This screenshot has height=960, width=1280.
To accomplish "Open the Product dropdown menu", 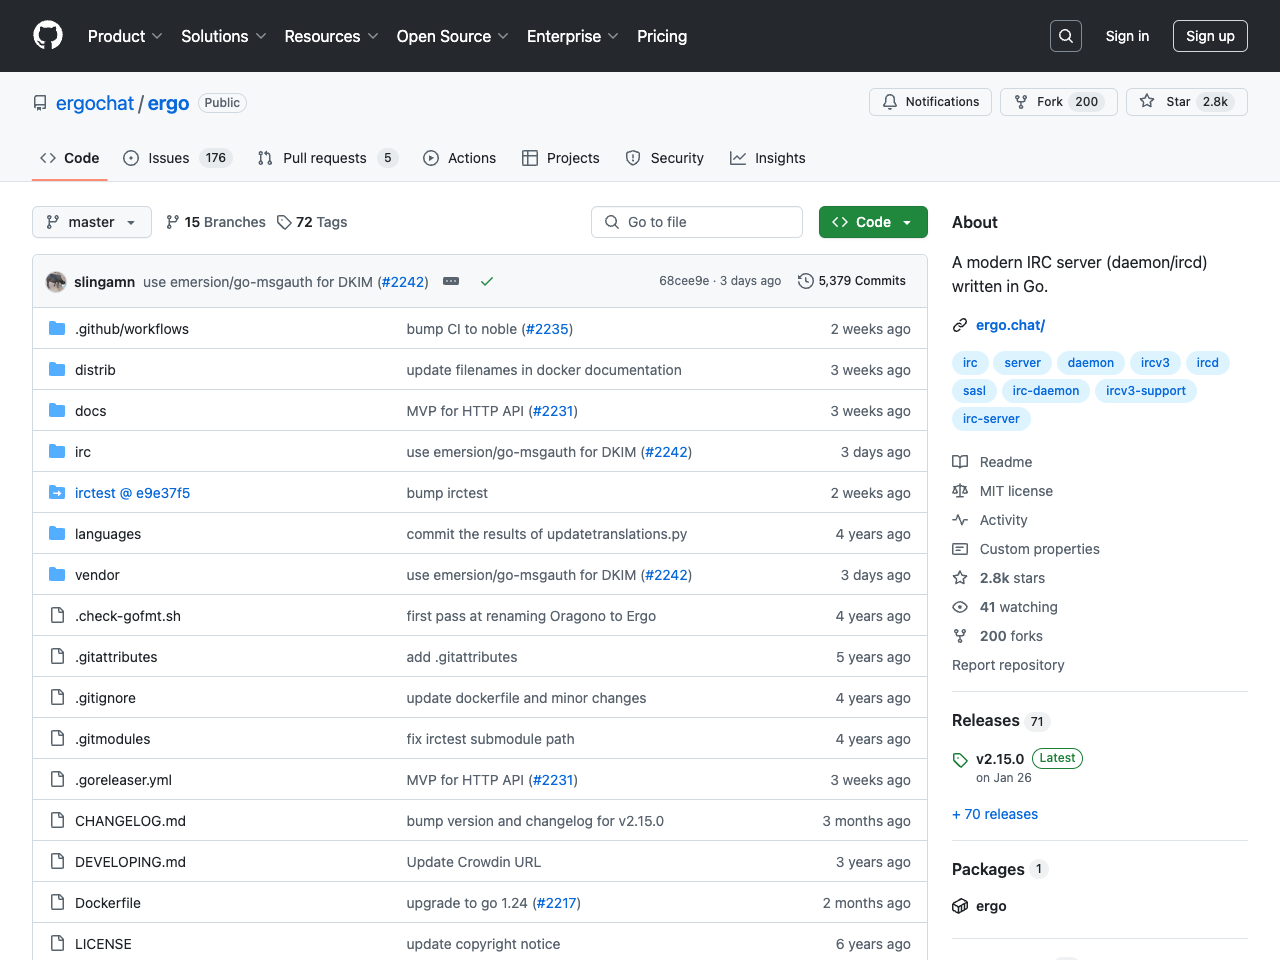I will pos(125,36).
